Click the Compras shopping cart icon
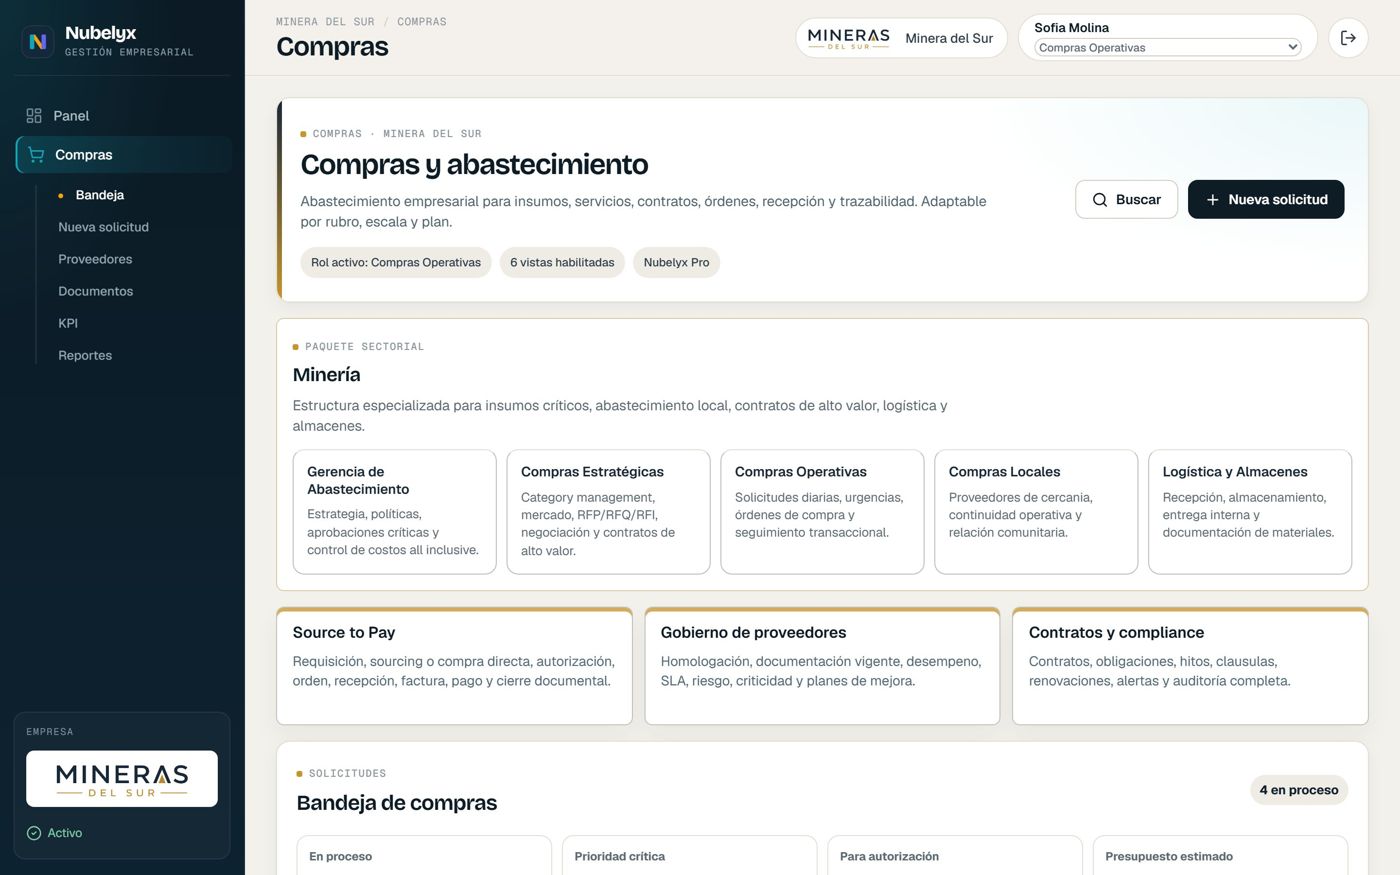 coord(37,155)
